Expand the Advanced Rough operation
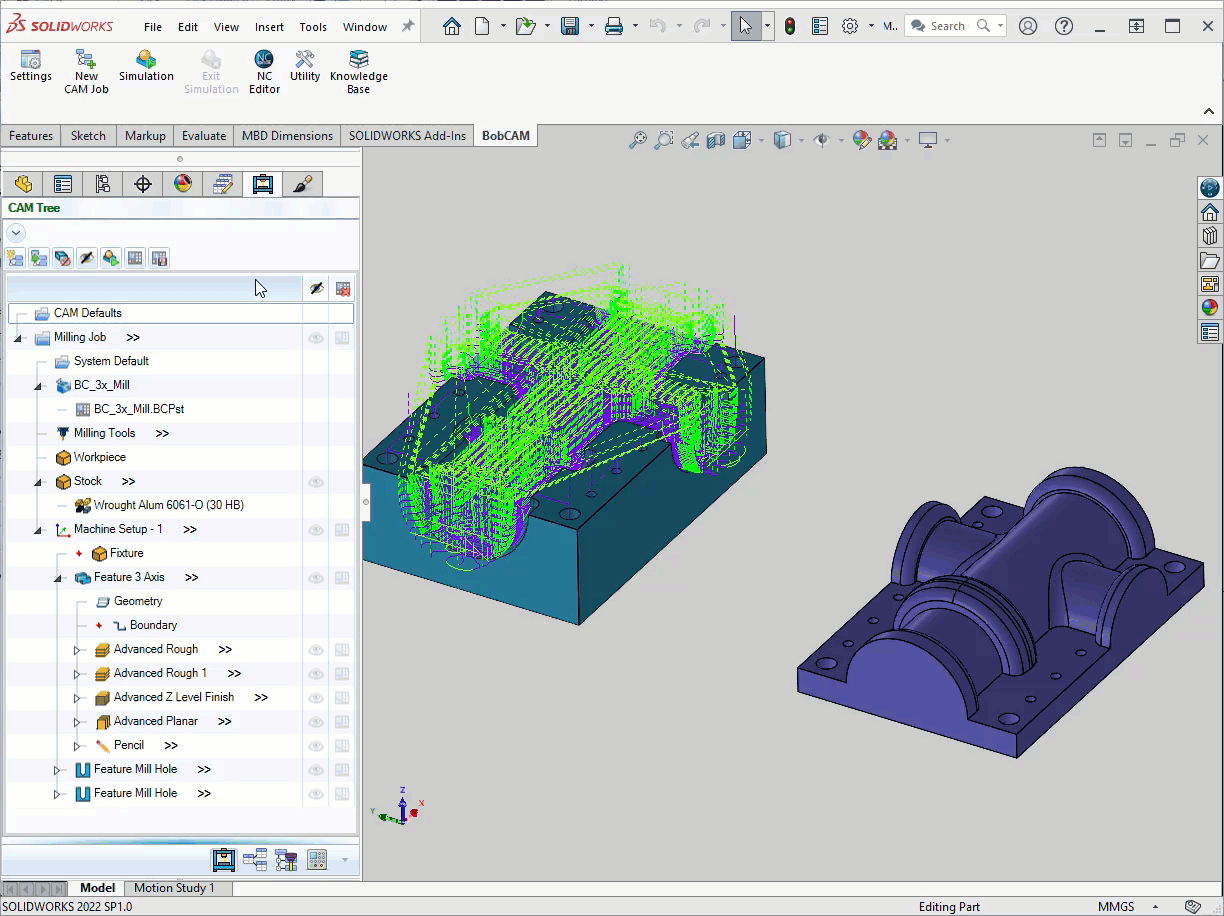The height and width of the screenshot is (916, 1224). 78,650
